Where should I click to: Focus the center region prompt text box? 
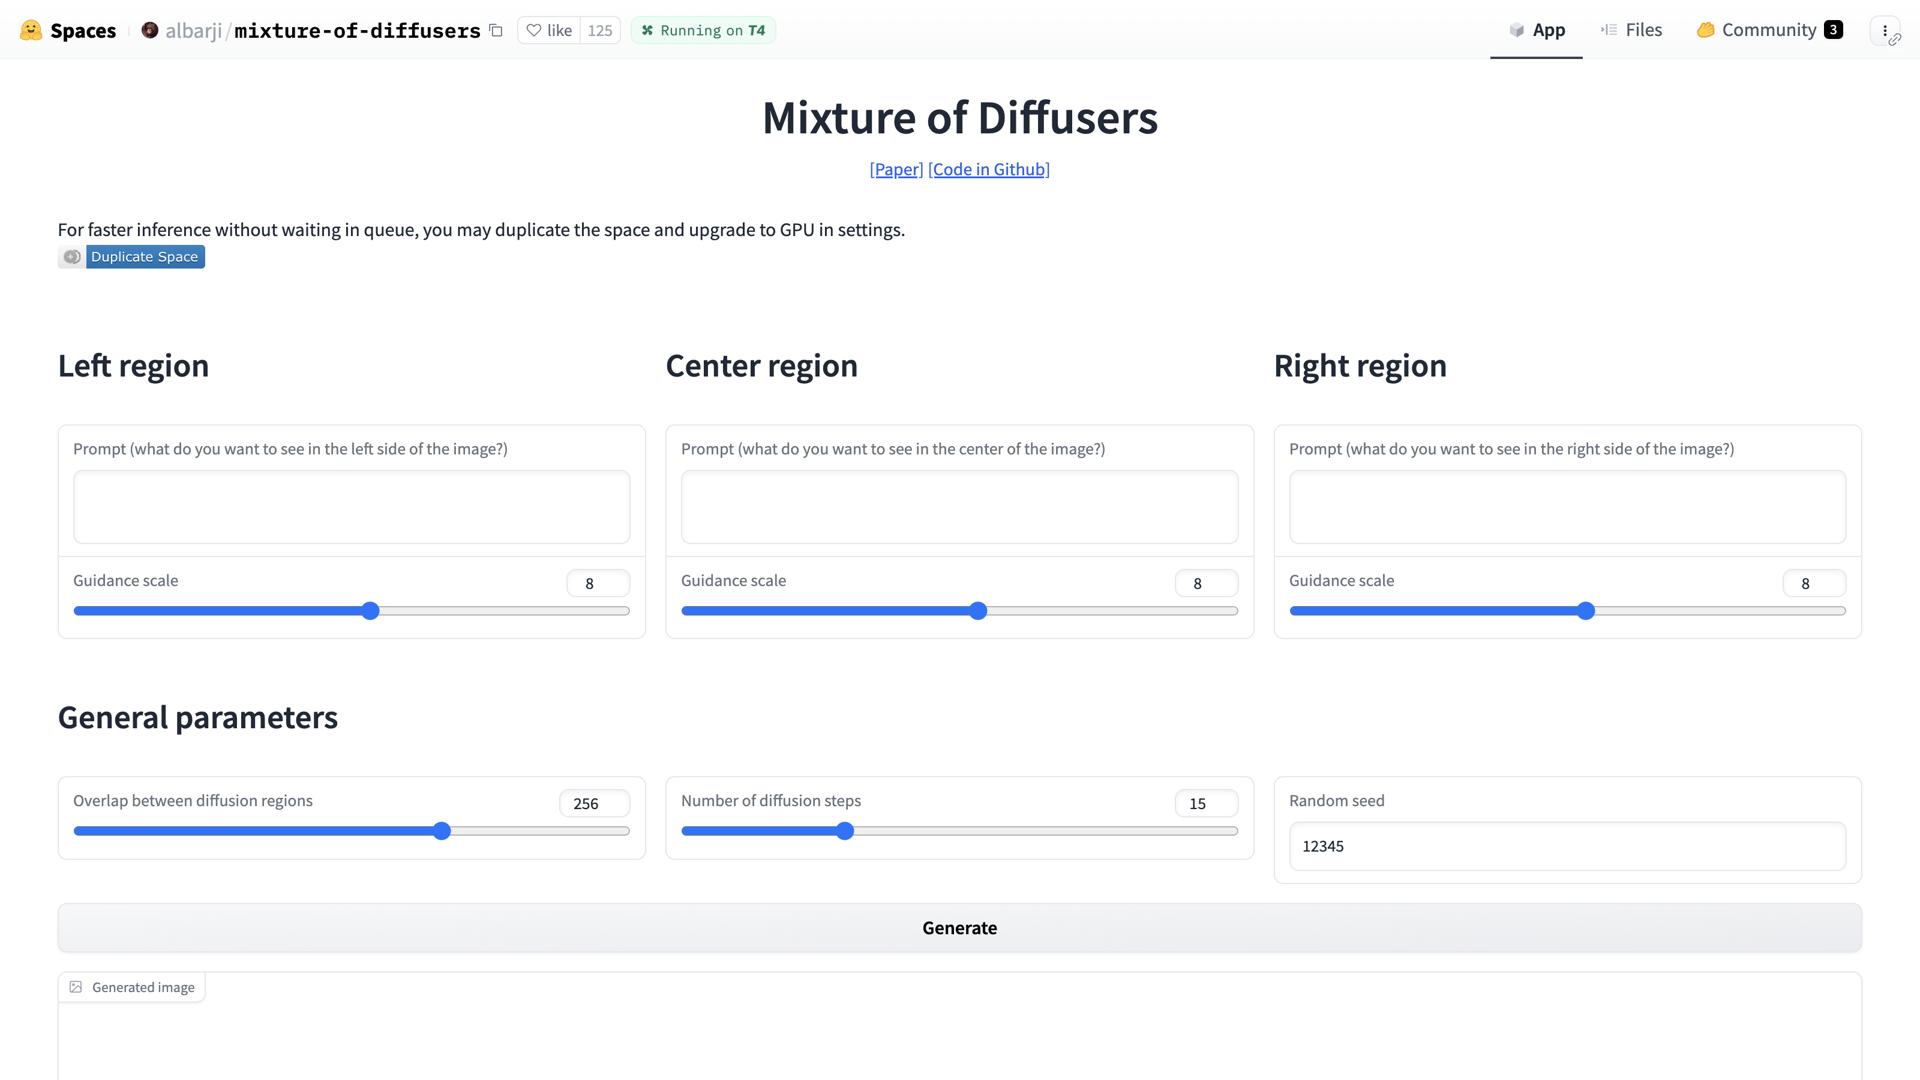[x=959, y=507]
